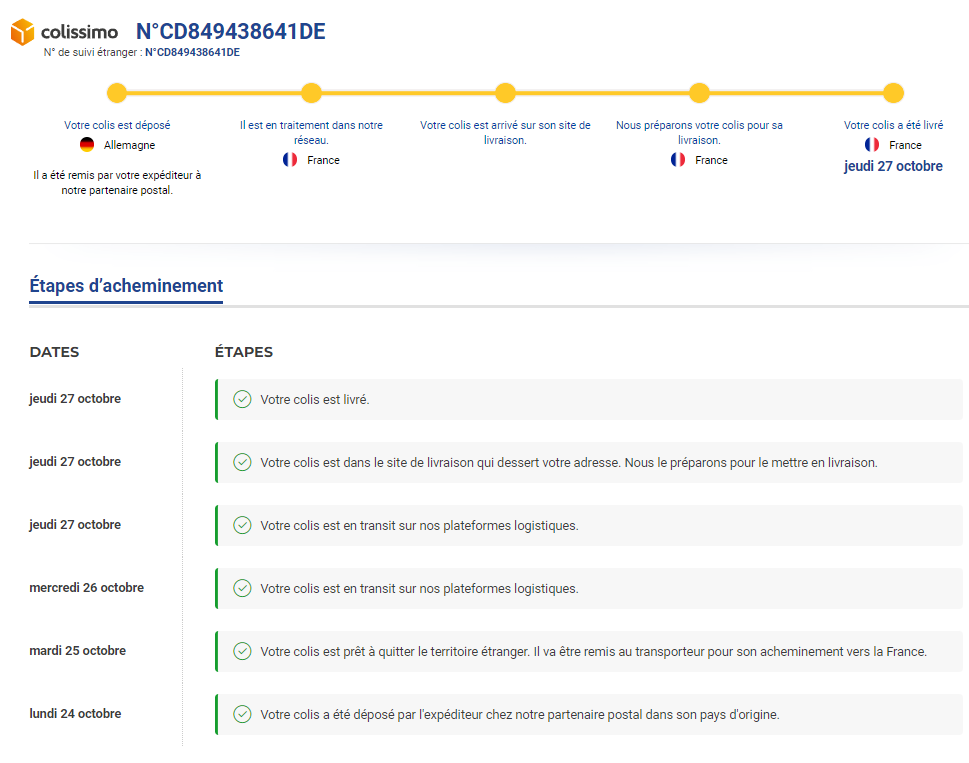Open the 'Étapes d'acheminement' tab

(126, 286)
